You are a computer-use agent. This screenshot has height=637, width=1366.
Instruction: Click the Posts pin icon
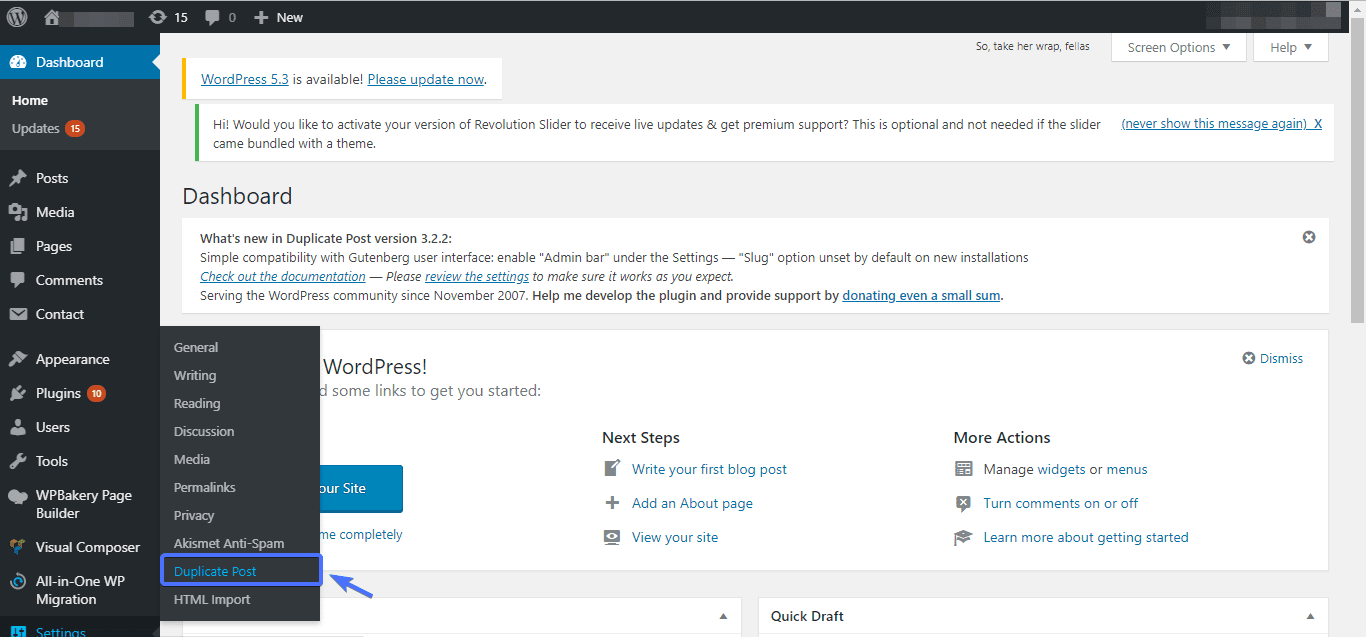(18, 178)
